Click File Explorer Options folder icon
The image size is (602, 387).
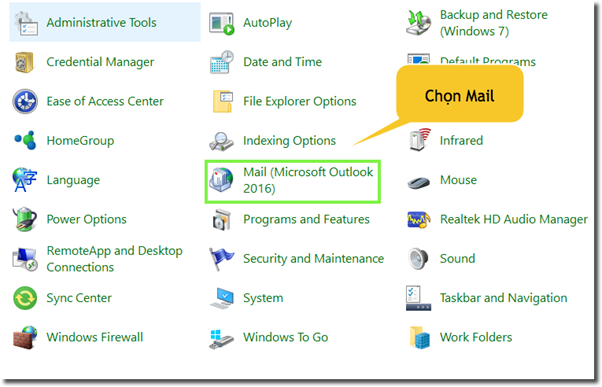tap(222, 101)
